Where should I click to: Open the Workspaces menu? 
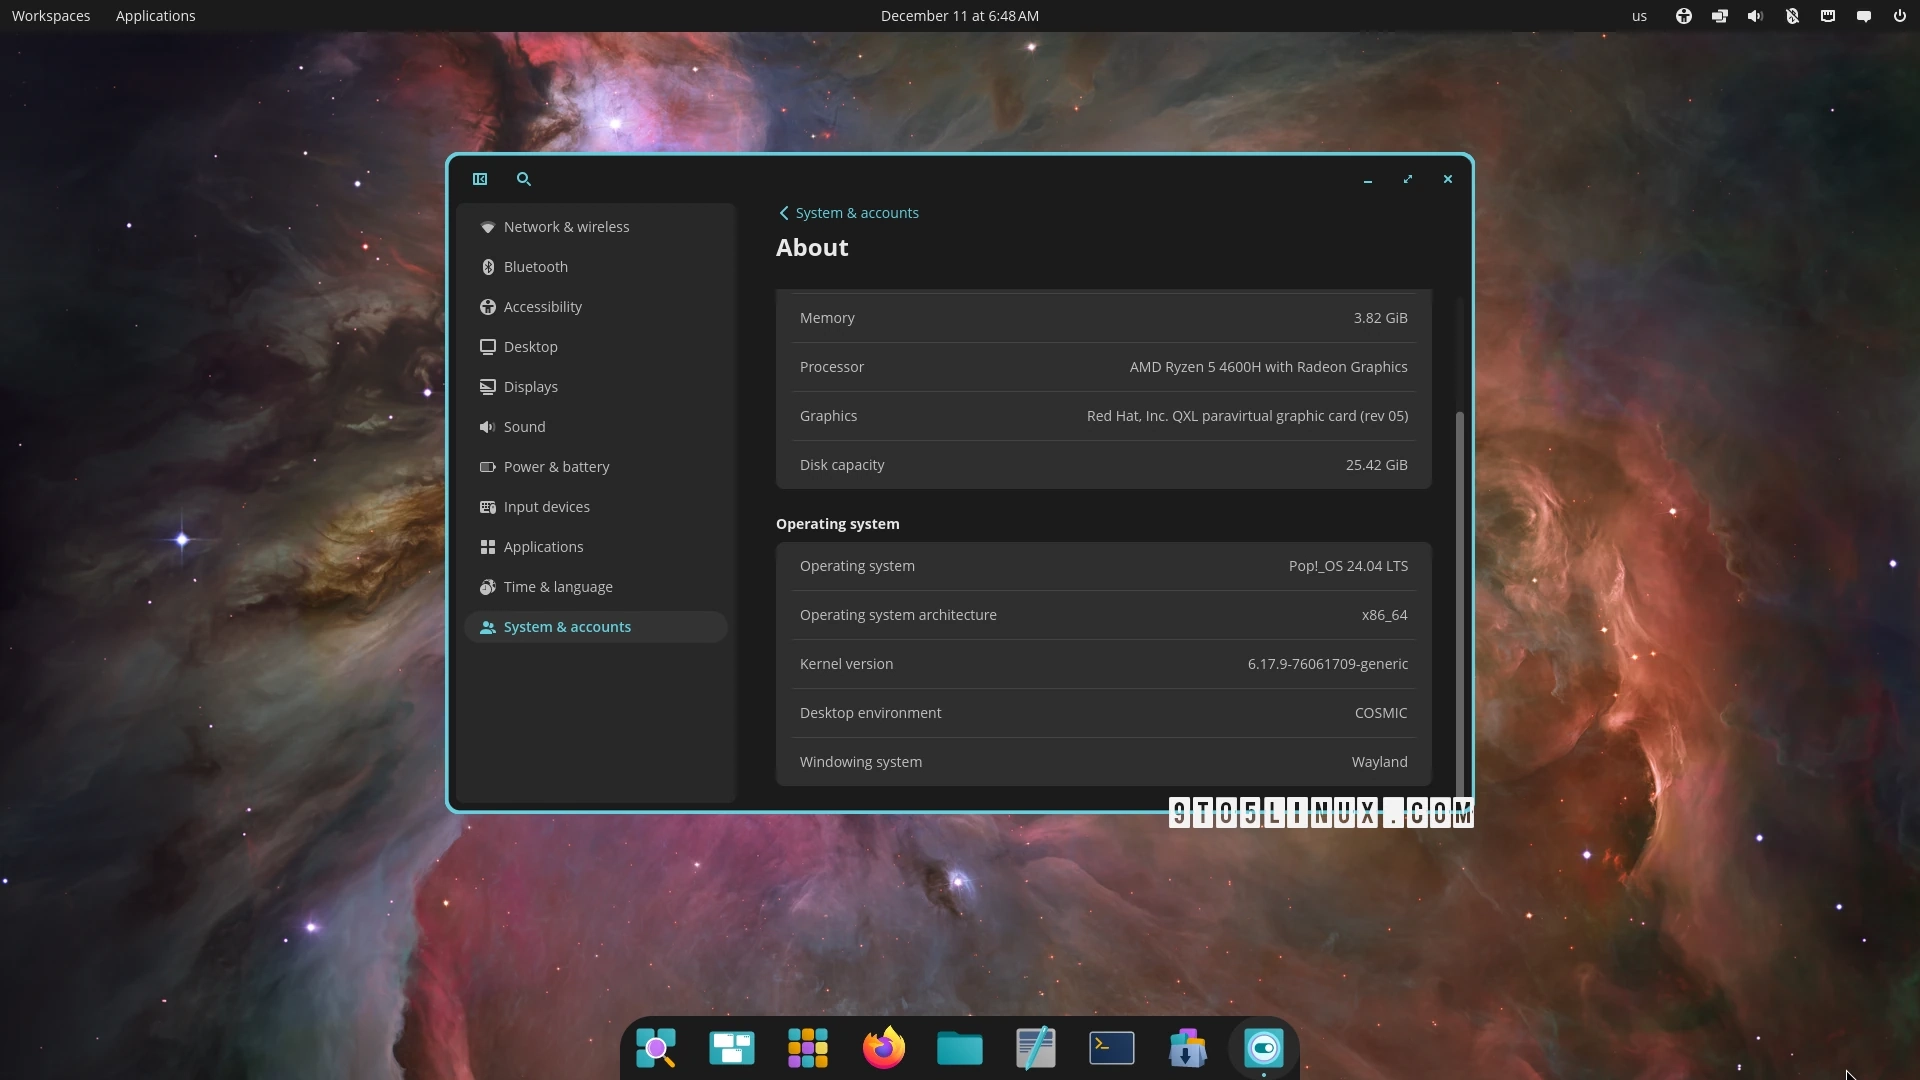50,15
